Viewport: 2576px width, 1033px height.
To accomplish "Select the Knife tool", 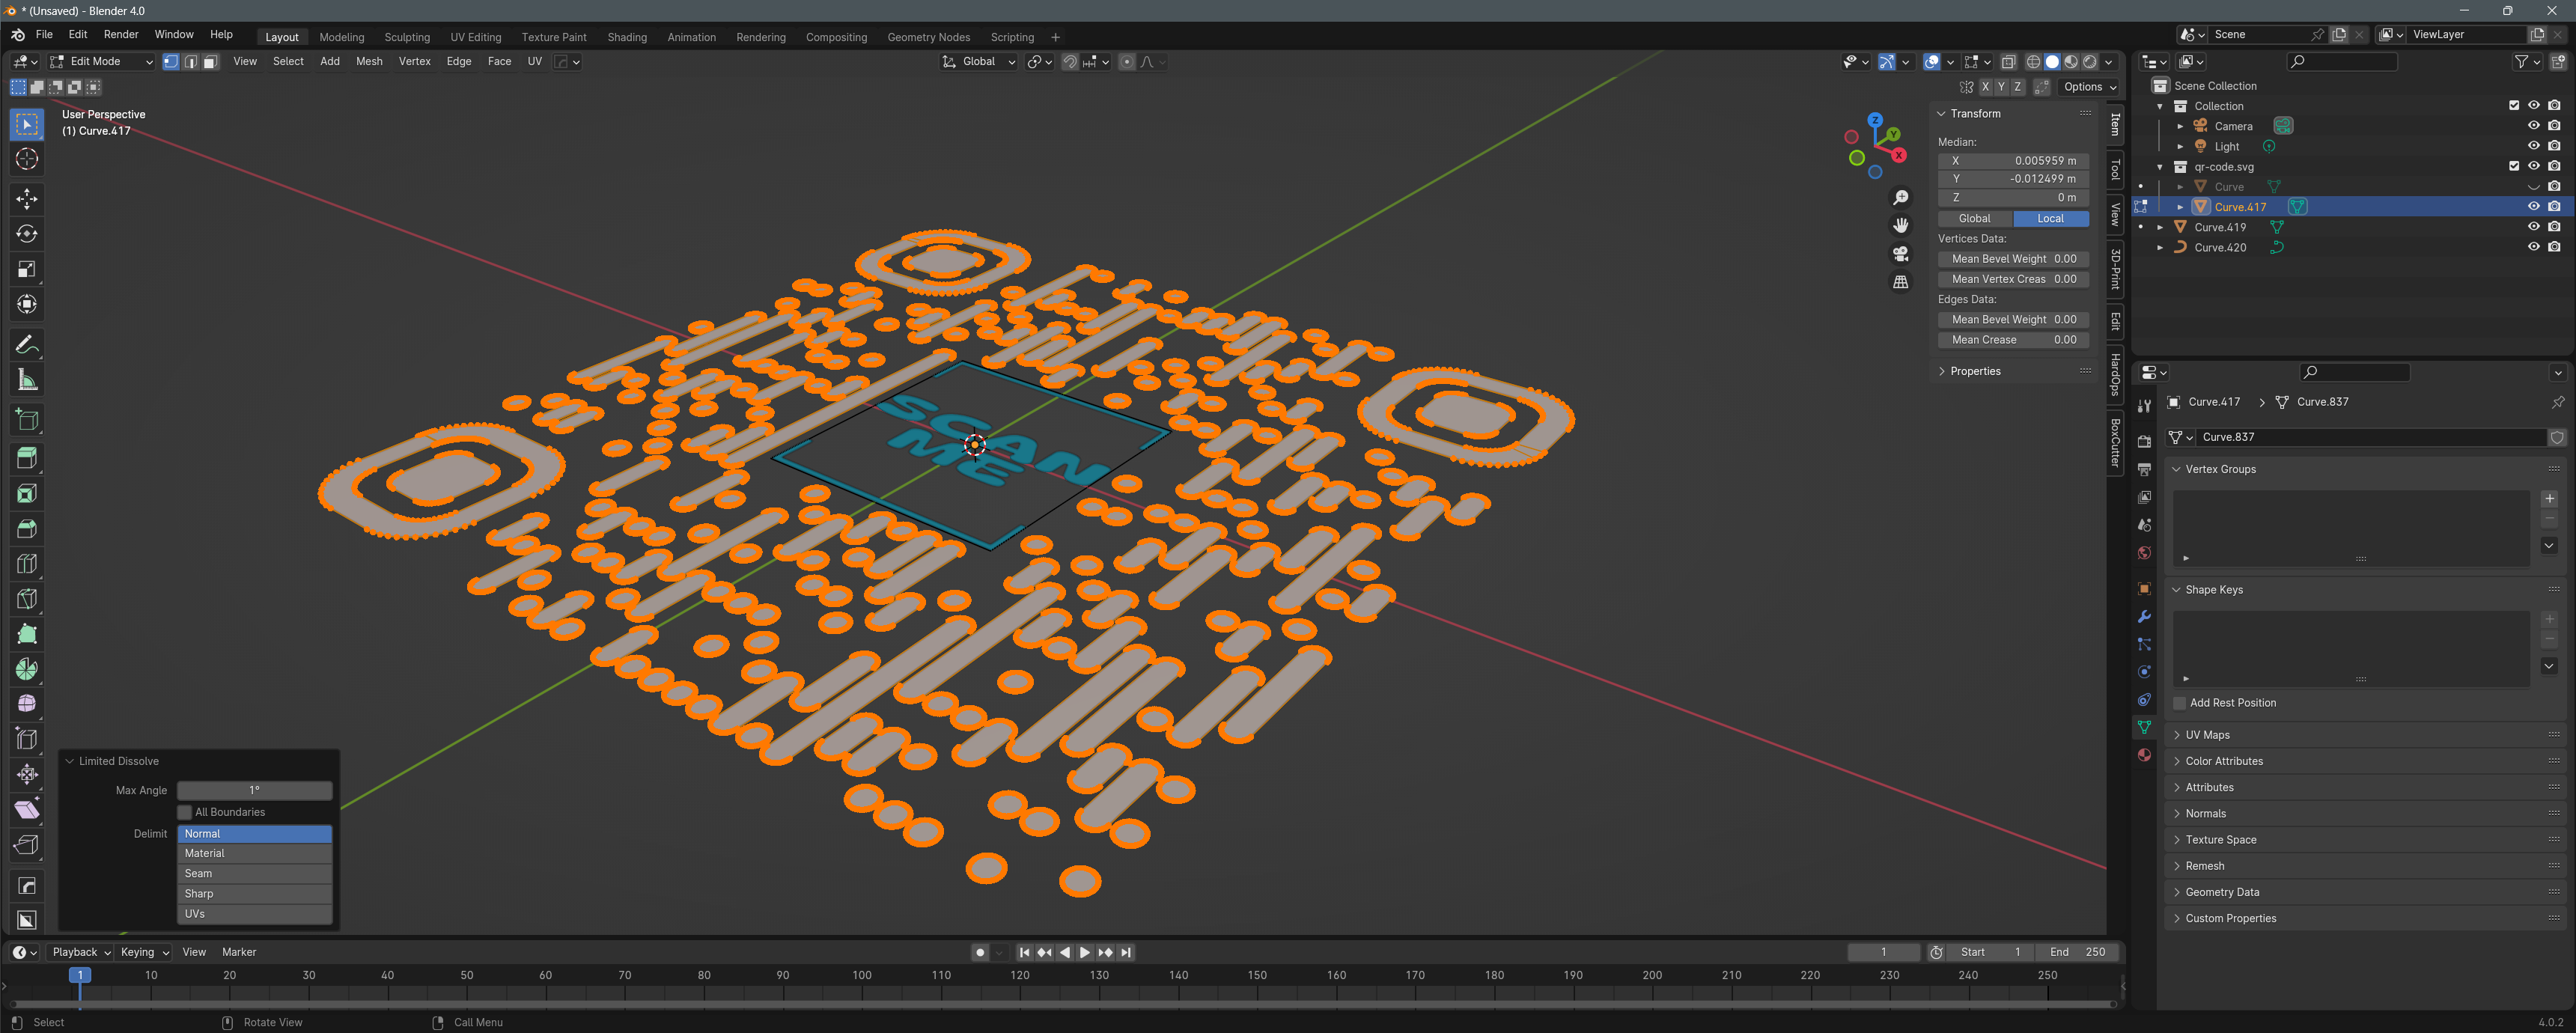I will pyautogui.click(x=27, y=599).
